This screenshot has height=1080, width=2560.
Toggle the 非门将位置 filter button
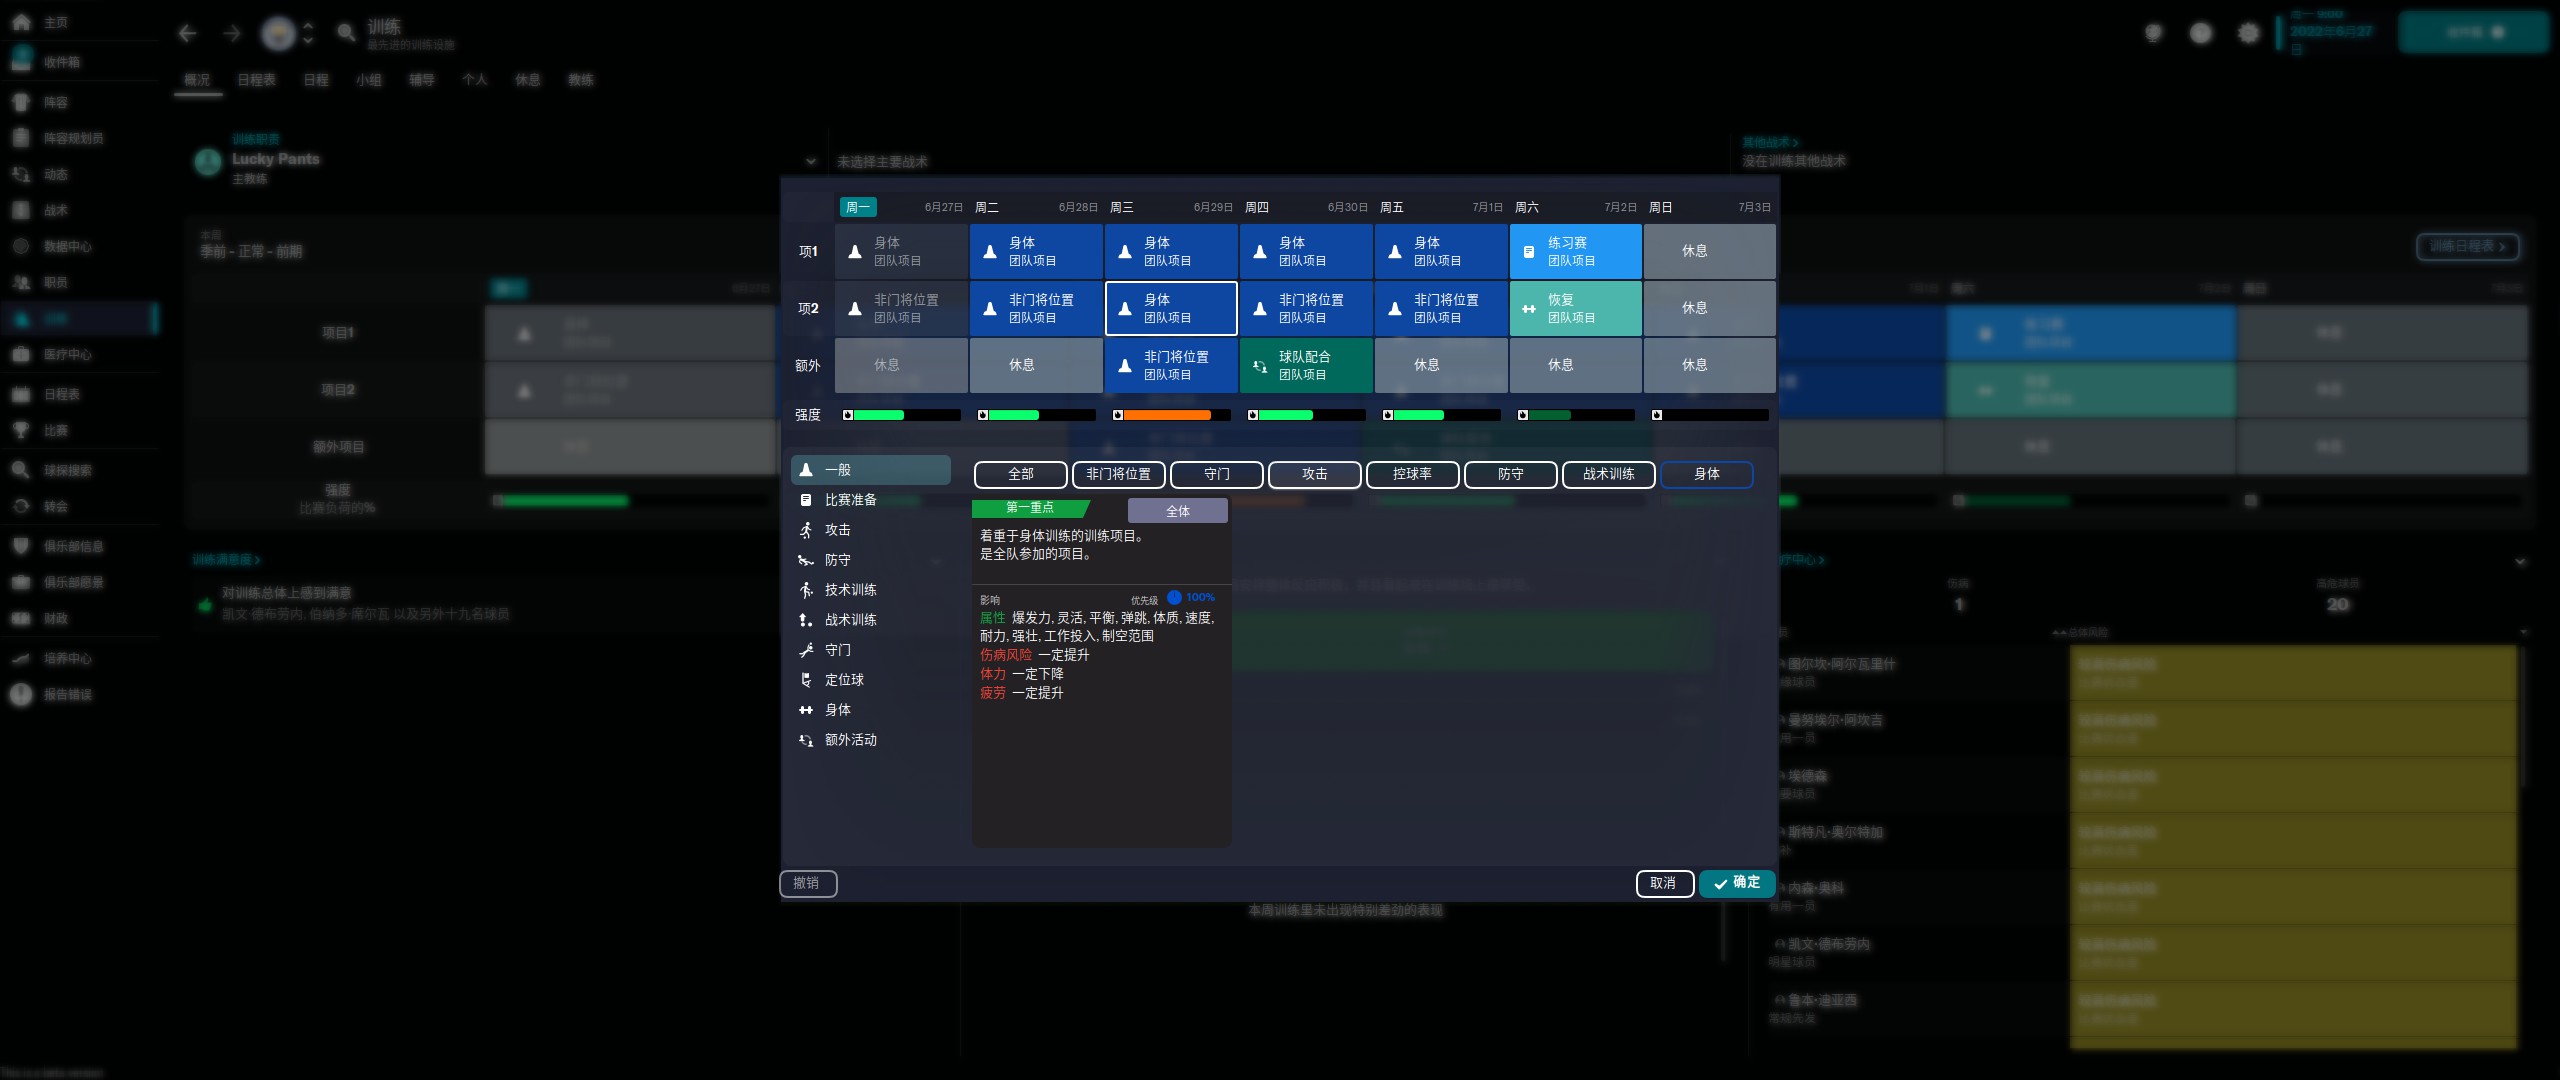(x=1118, y=474)
